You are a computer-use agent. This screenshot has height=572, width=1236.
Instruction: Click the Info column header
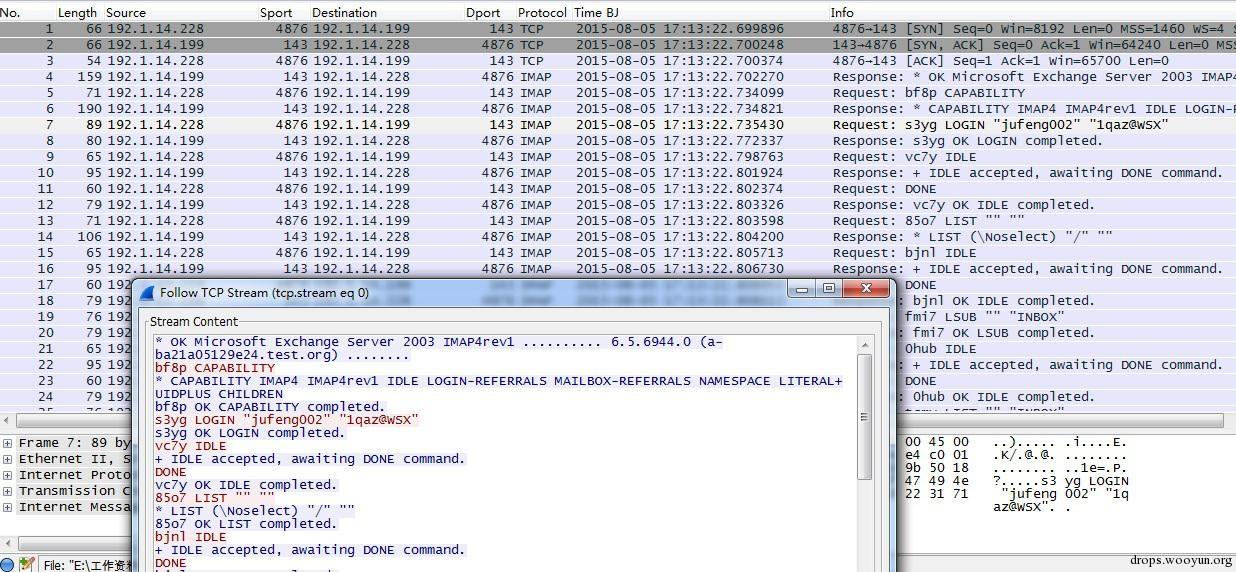click(842, 13)
